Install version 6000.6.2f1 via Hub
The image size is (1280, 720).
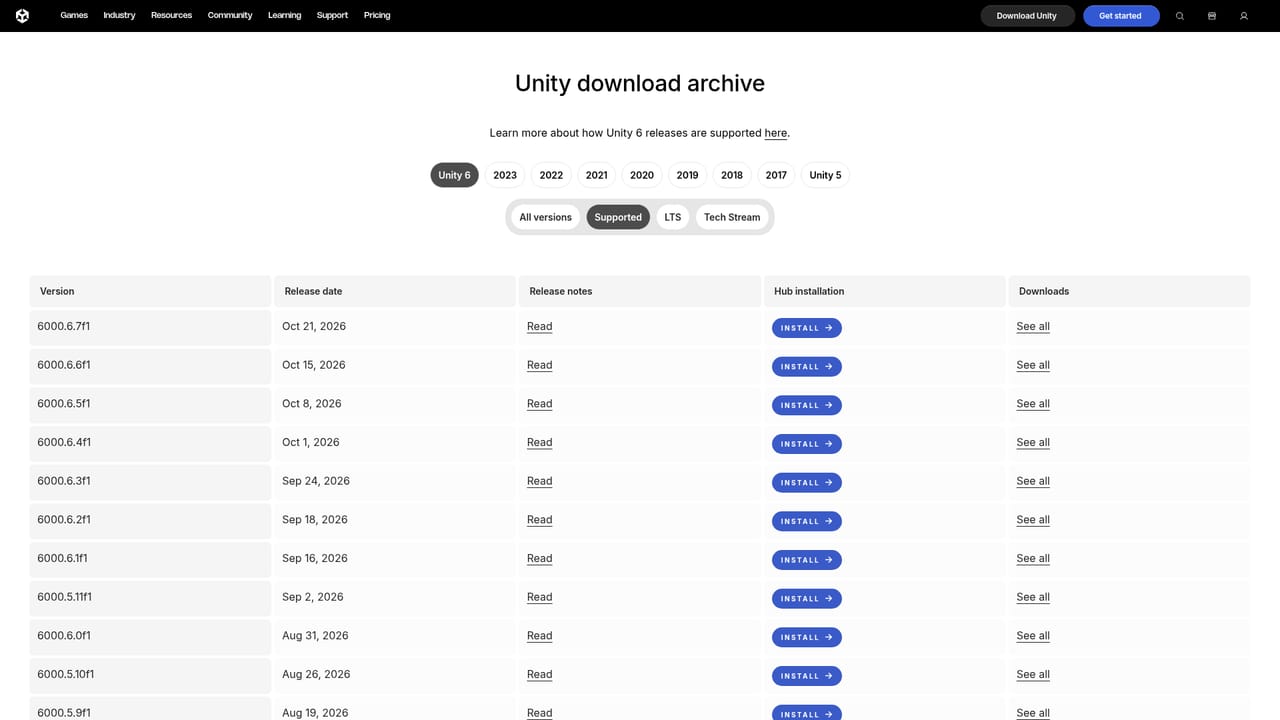click(x=807, y=521)
